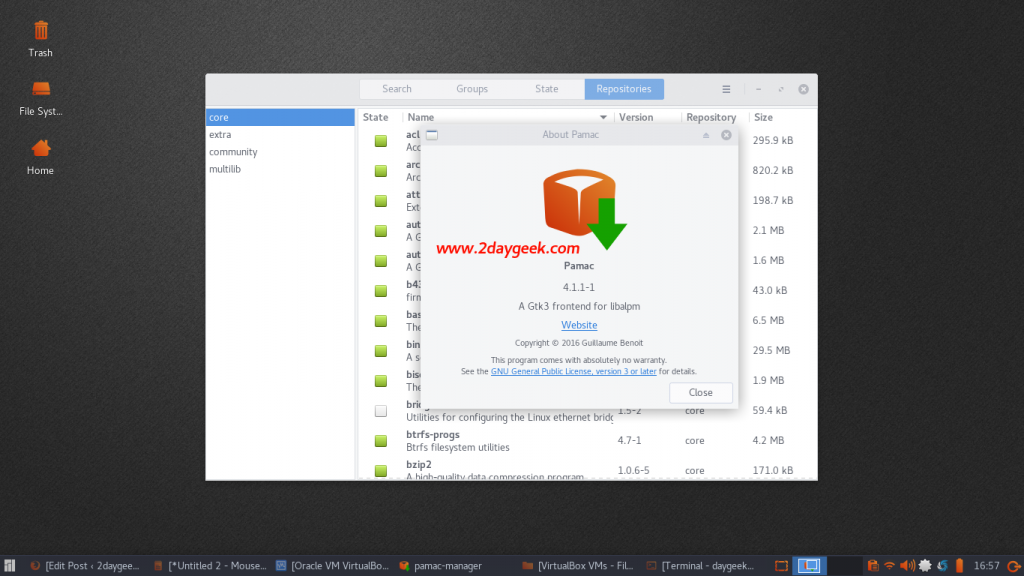Click the battery indicator in the tray
1024x576 pixels.
click(x=958, y=564)
